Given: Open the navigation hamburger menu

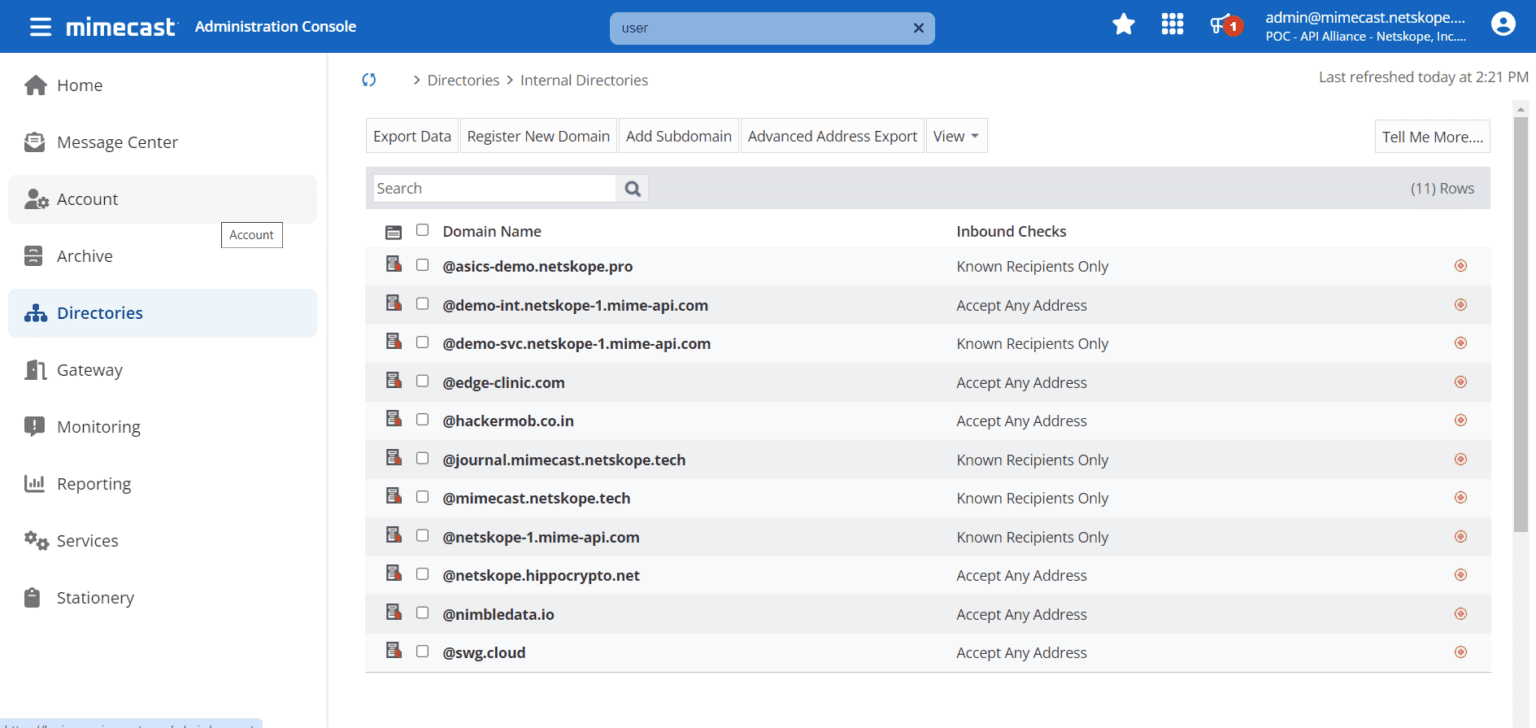Looking at the screenshot, I should click(x=41, y=26).
